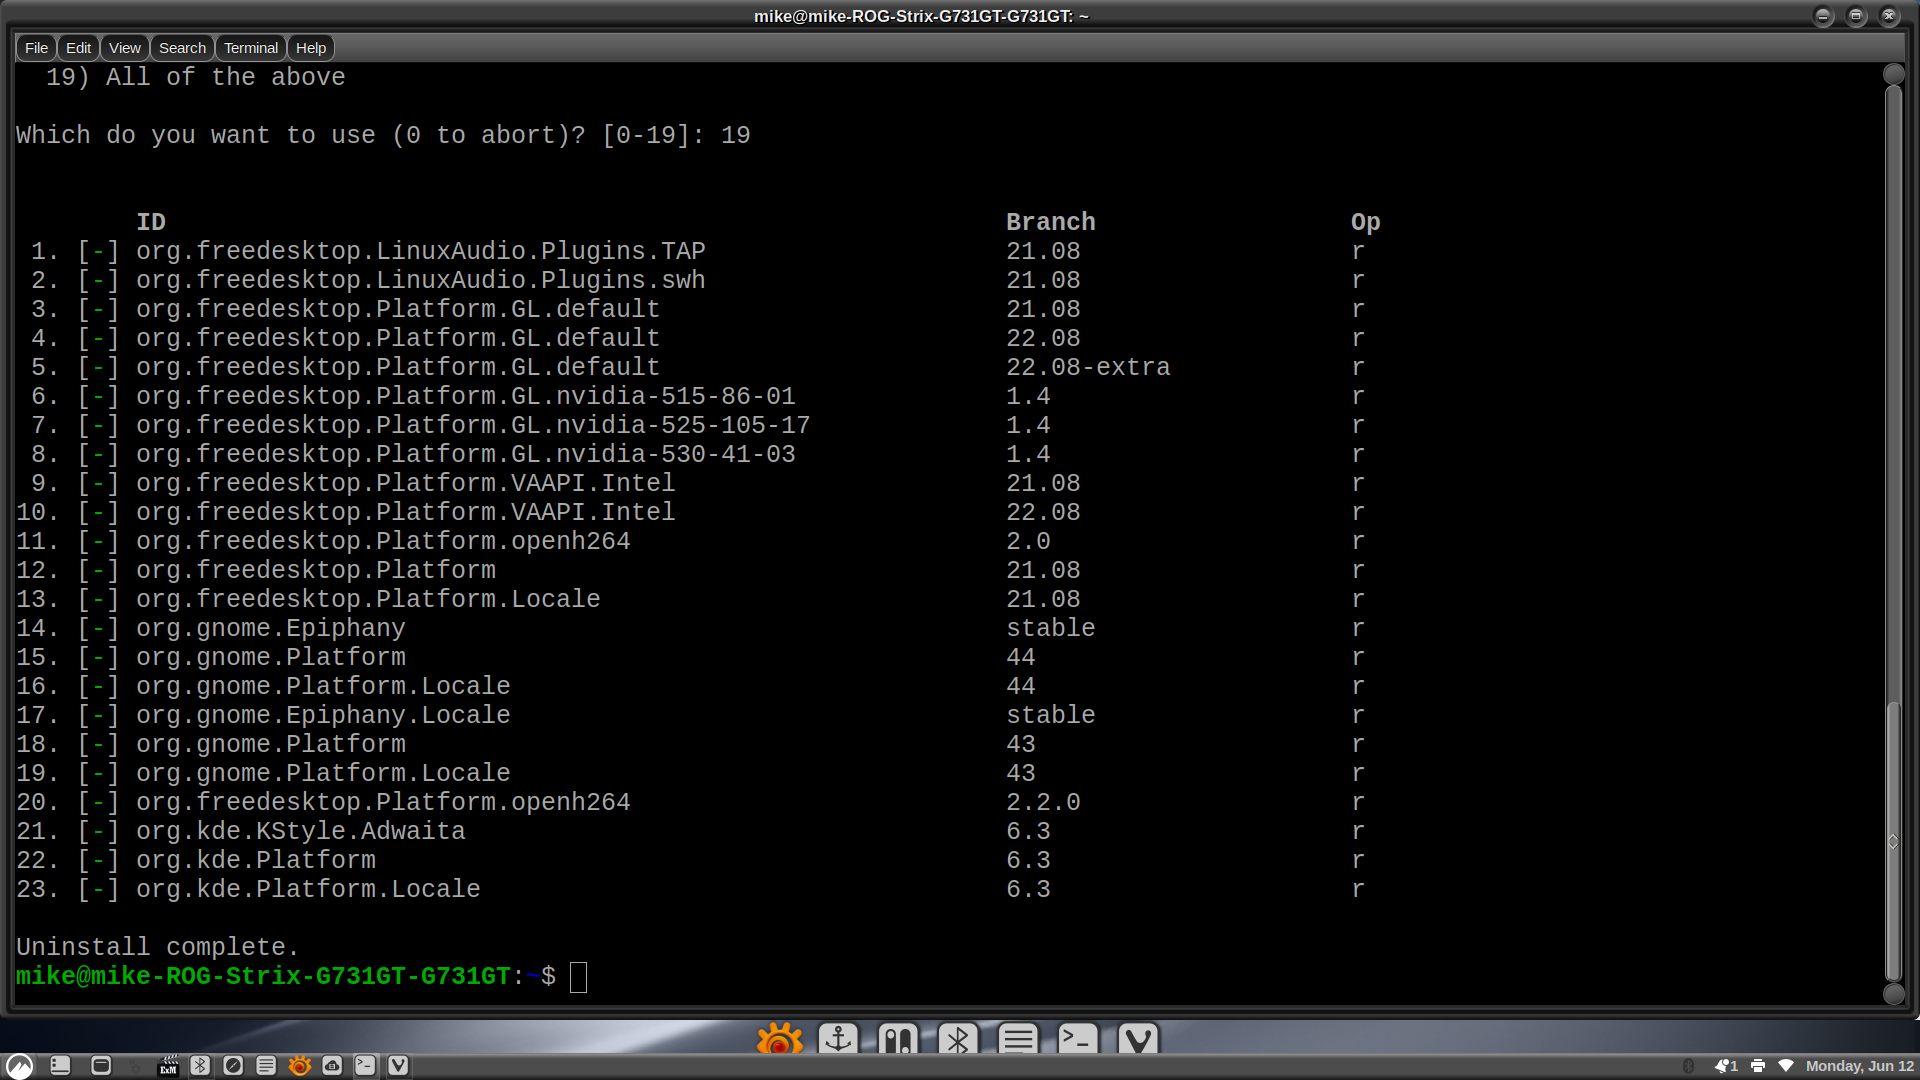Image resolution: width=1920 pixels, height=1080 pixels.
Task: Open the notification bell with count 1
Action: click(x=1726, y=1066)
